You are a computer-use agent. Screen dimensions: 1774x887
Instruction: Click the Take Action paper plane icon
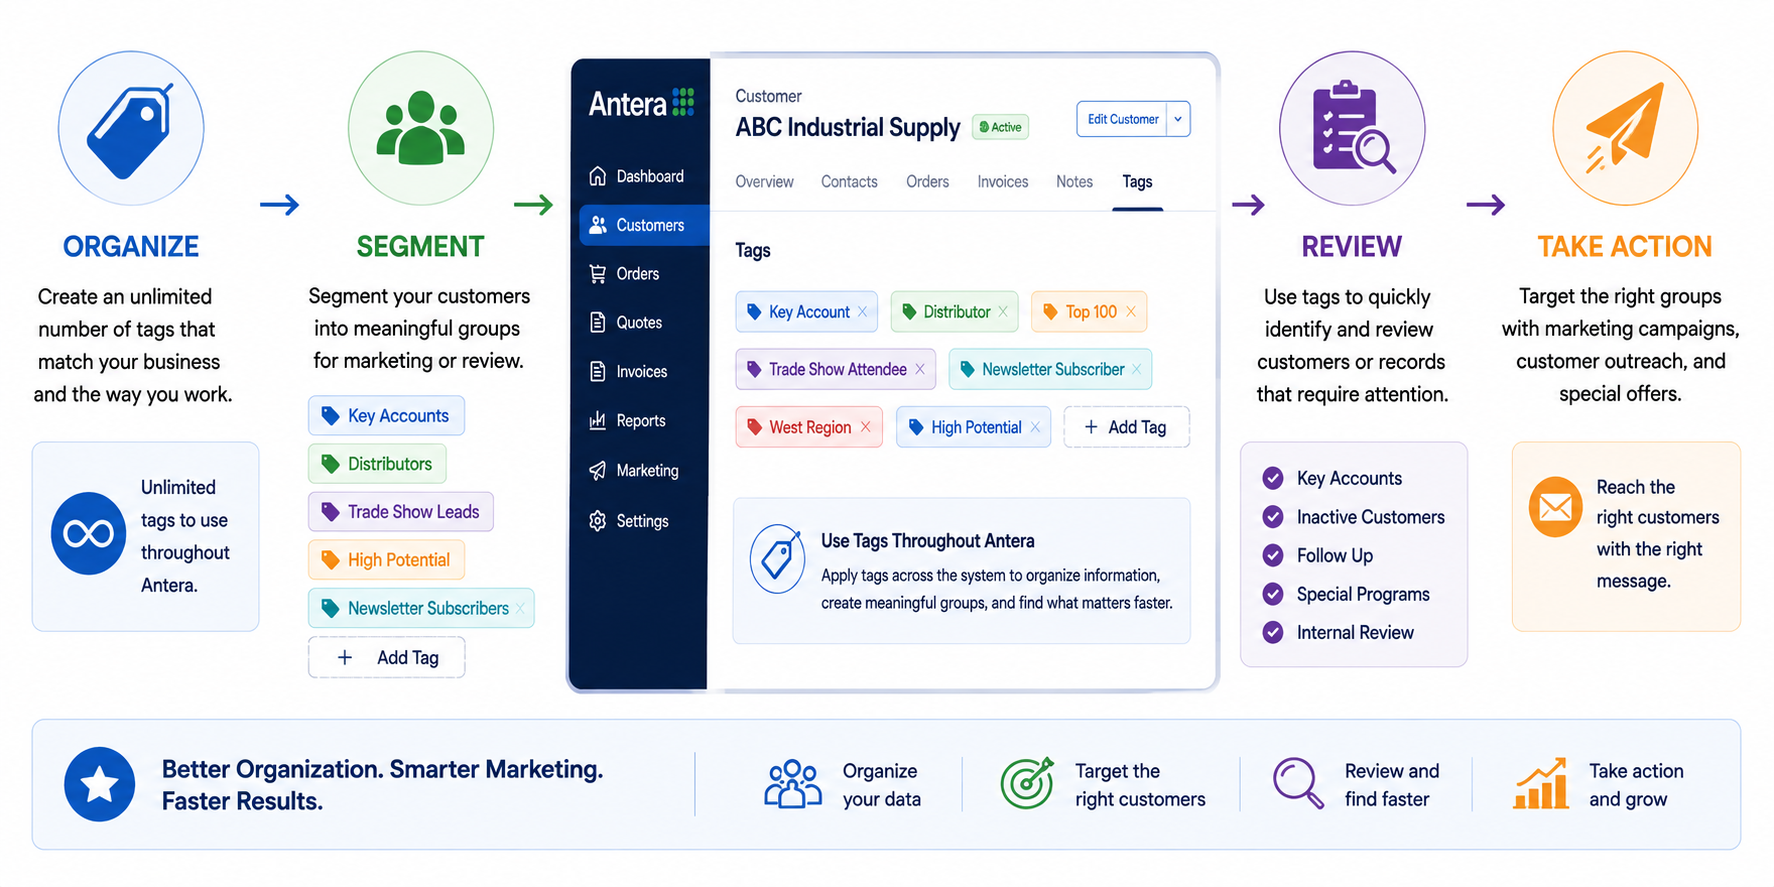[x=1625, y=129]
